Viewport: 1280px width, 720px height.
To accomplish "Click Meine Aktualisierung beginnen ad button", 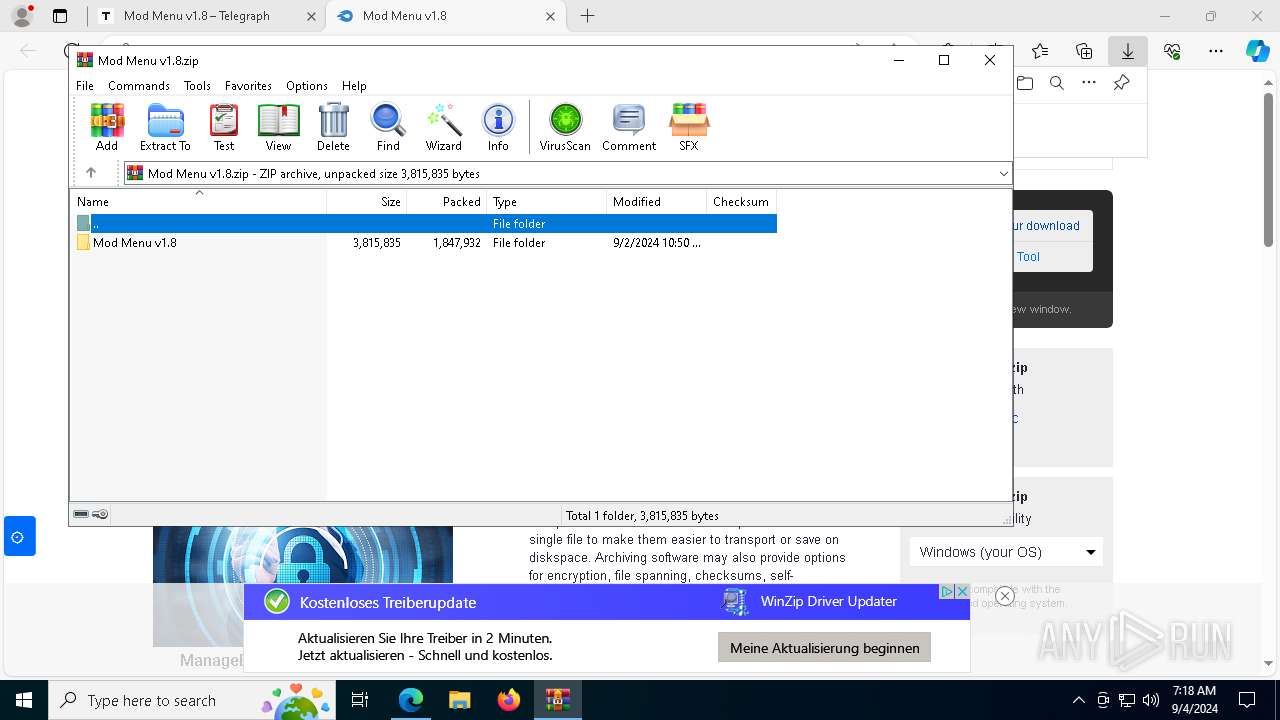I will [x=825, y=648].
